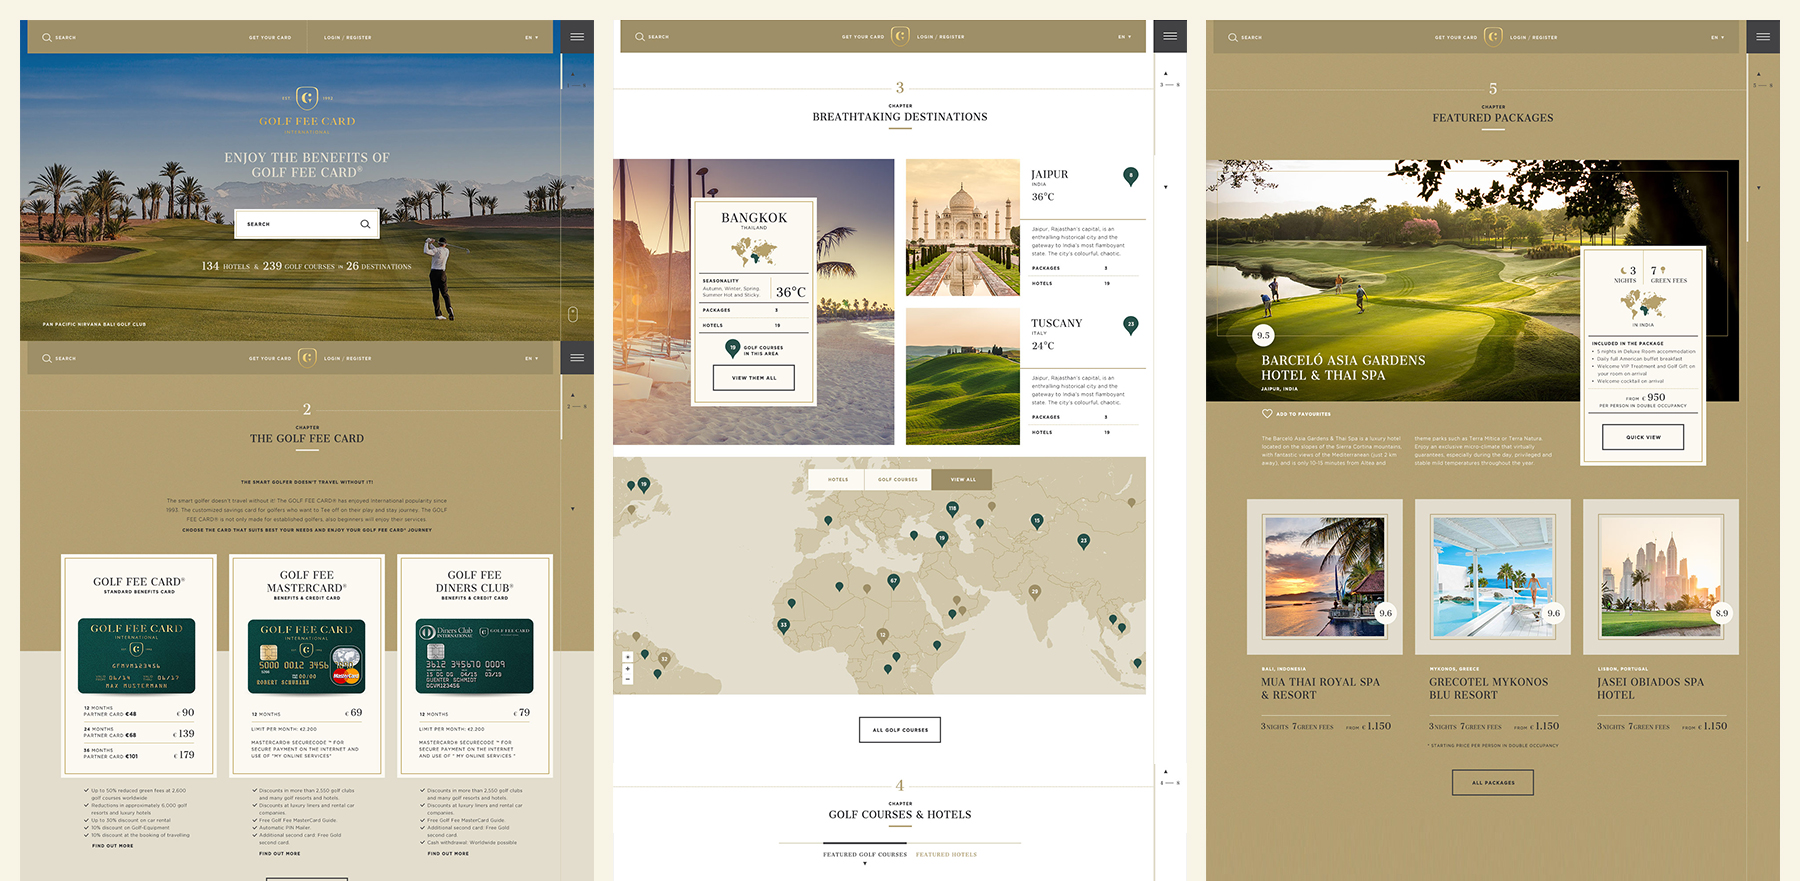Switch map filter to Golf Courses
Image resolution: width=1800 pixels, height=881 pixels.
pos(898,479)
